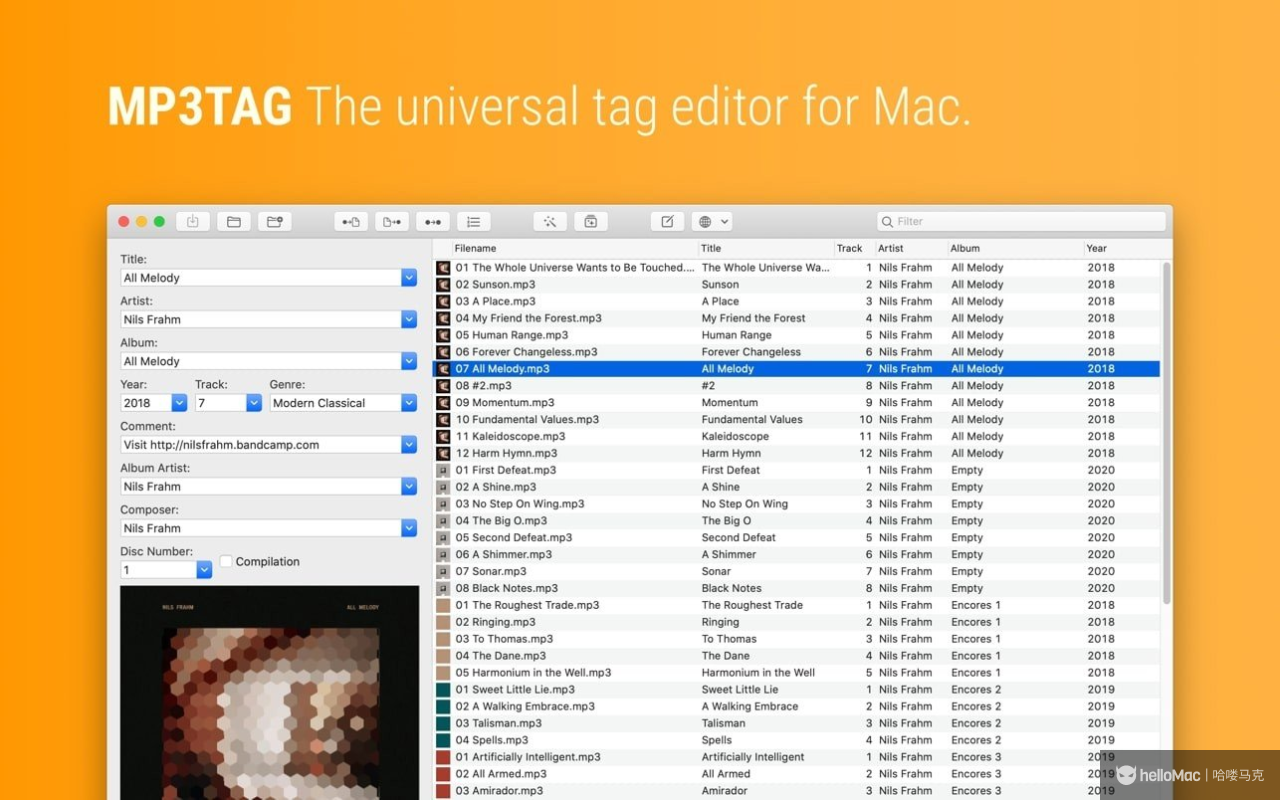Click the Quick Action icon beside the wand
Viewport: 1280px width, 800px height.
tap(591, 221)
